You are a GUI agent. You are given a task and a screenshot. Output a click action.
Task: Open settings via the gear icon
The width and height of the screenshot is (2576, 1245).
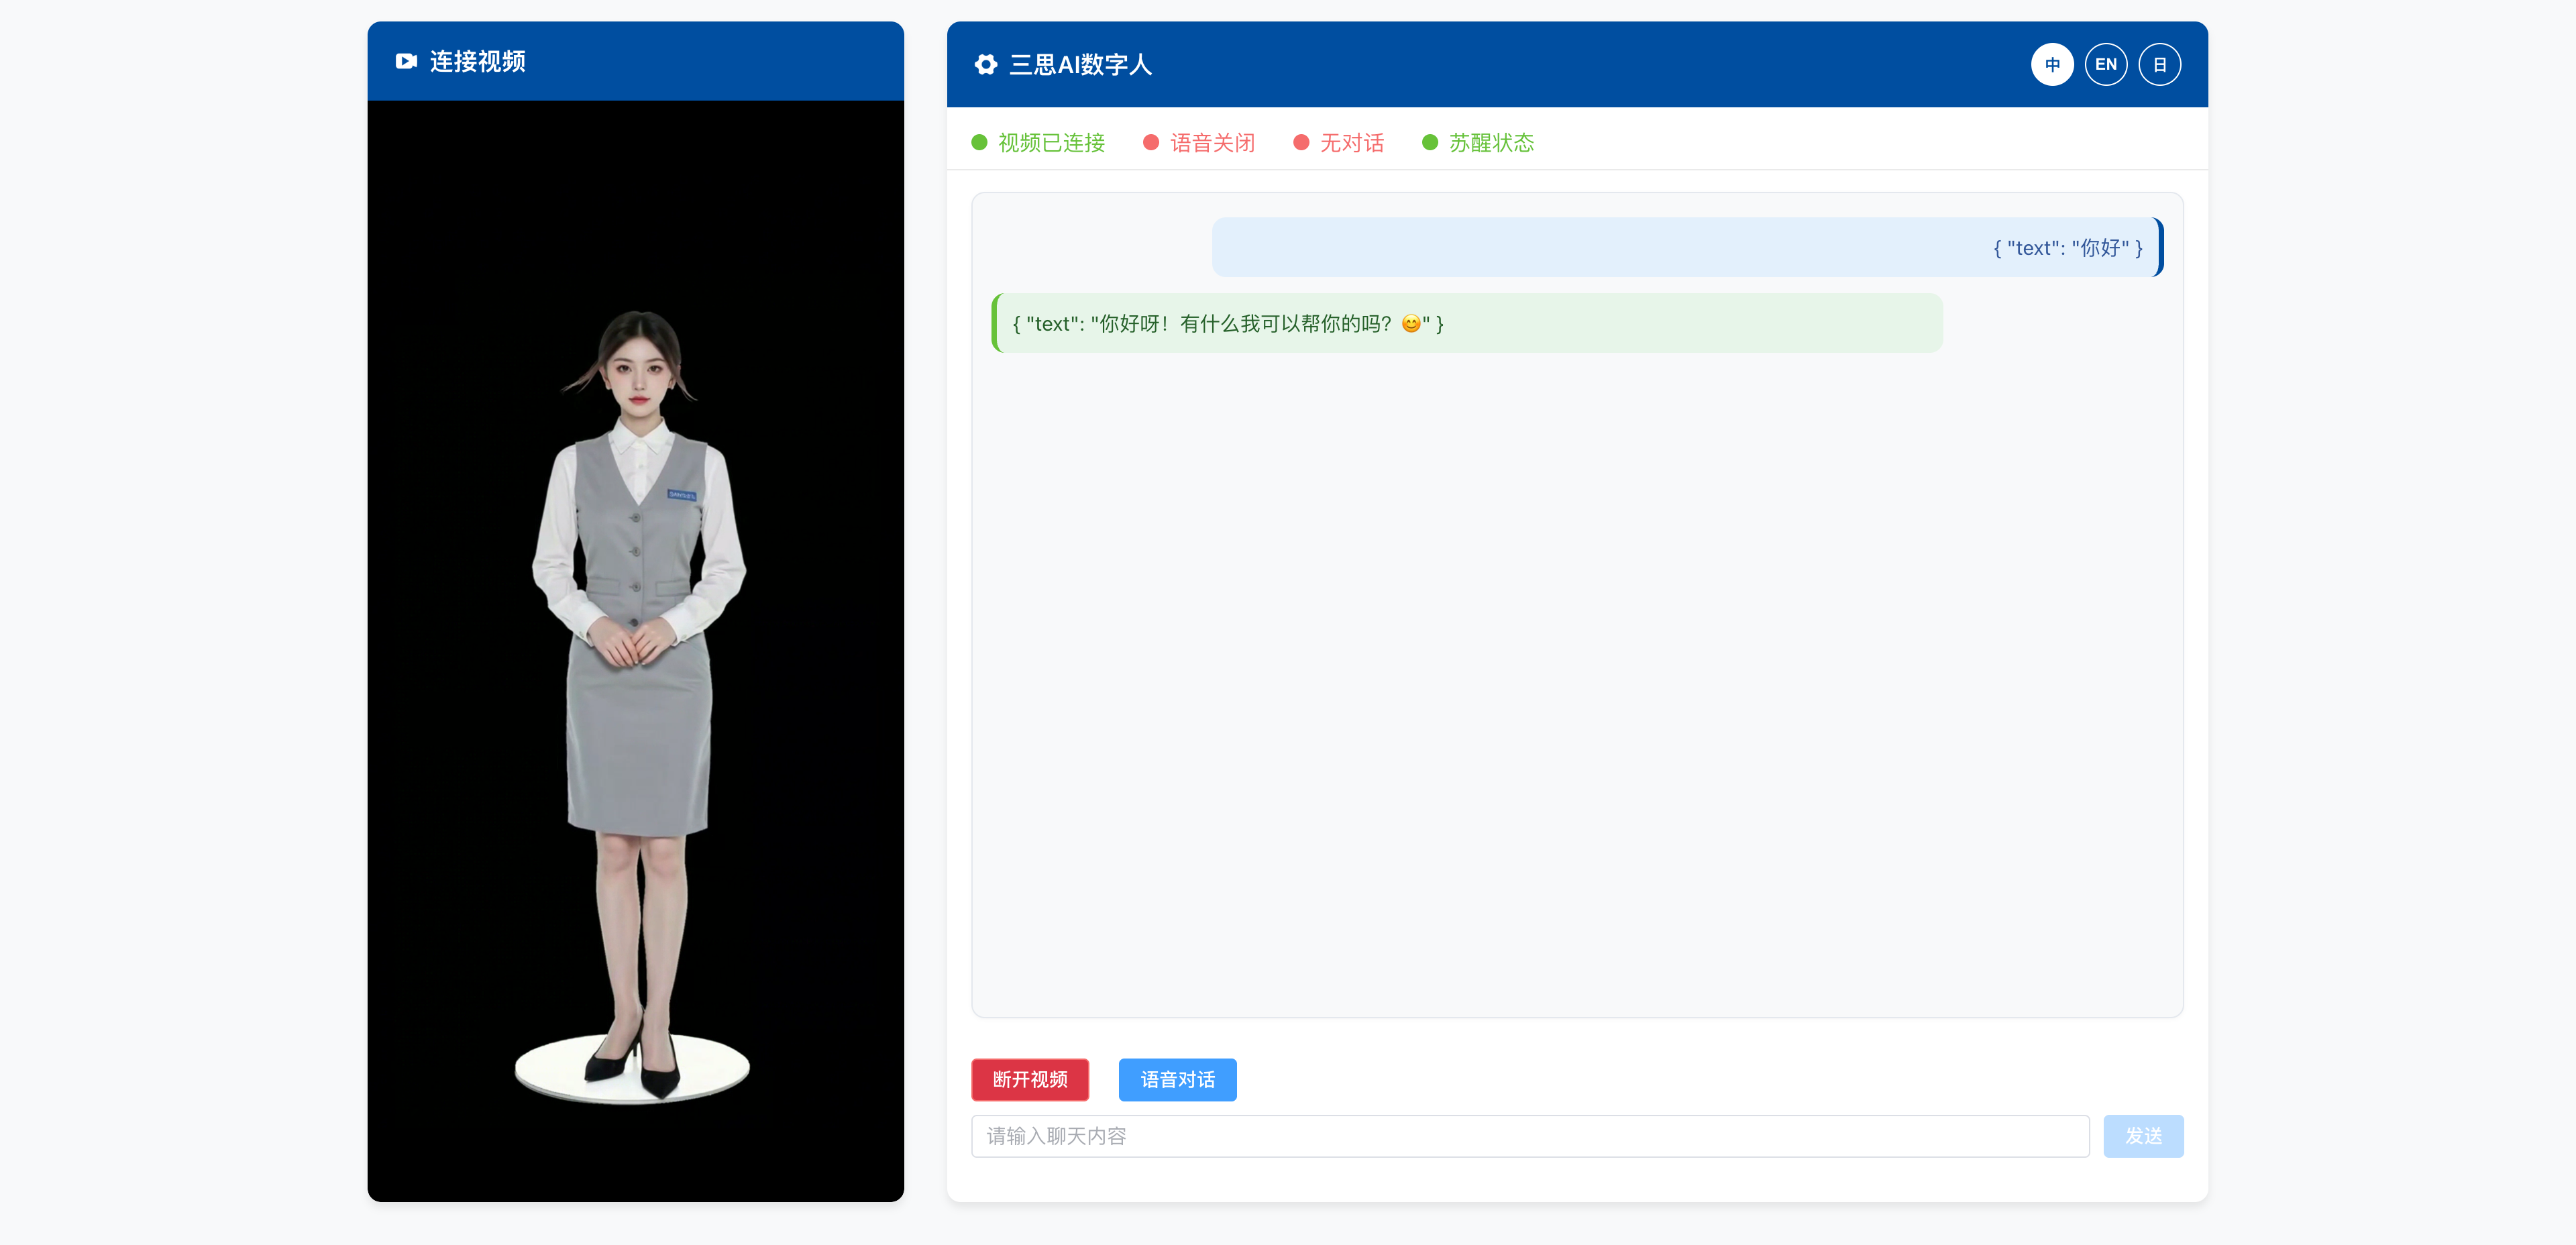[x=985, y=65]
